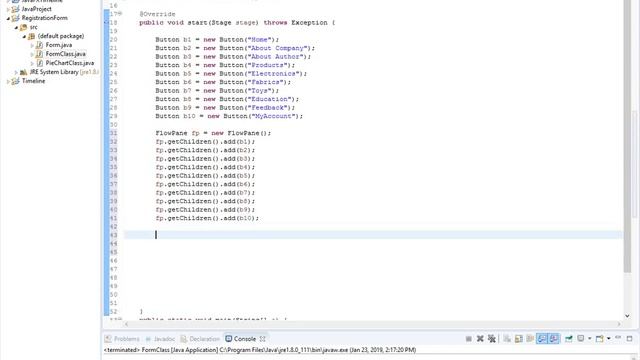Viewport: 640px width, 360px height.
Task: Switch to the Javadoc tab
Action: 160,339
